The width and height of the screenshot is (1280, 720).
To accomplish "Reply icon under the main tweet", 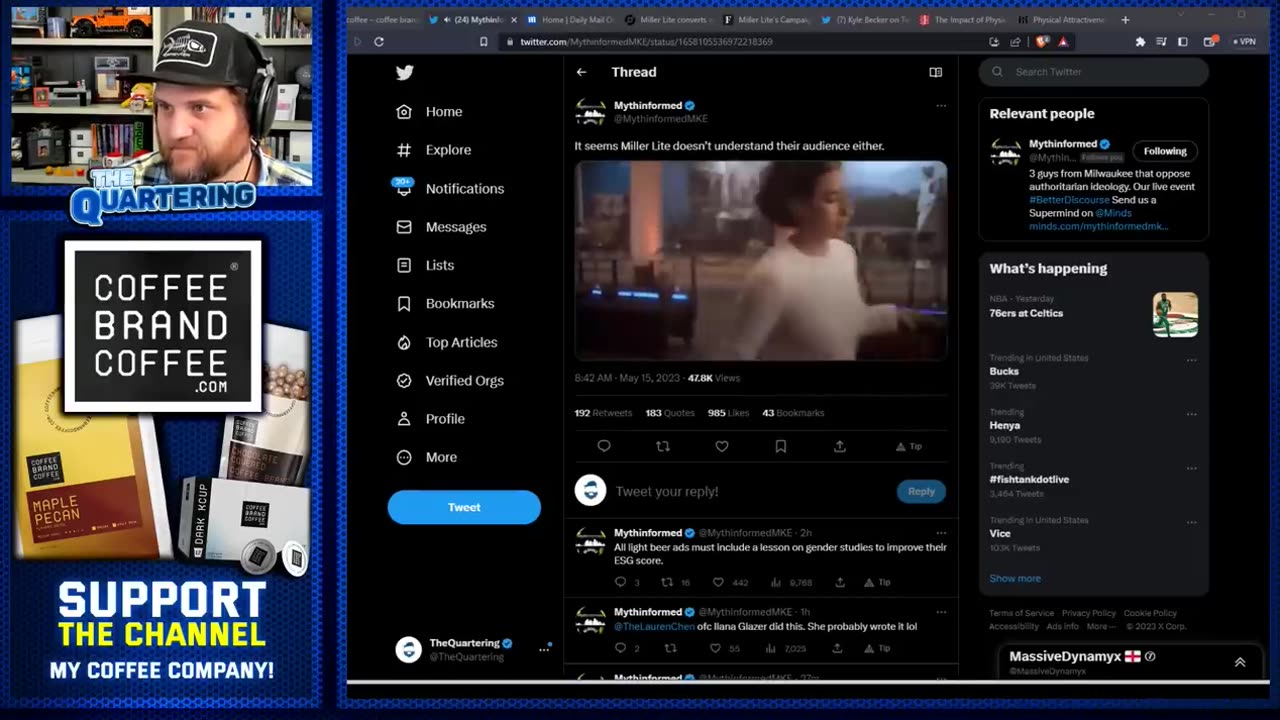I will [x=604, y=446].
